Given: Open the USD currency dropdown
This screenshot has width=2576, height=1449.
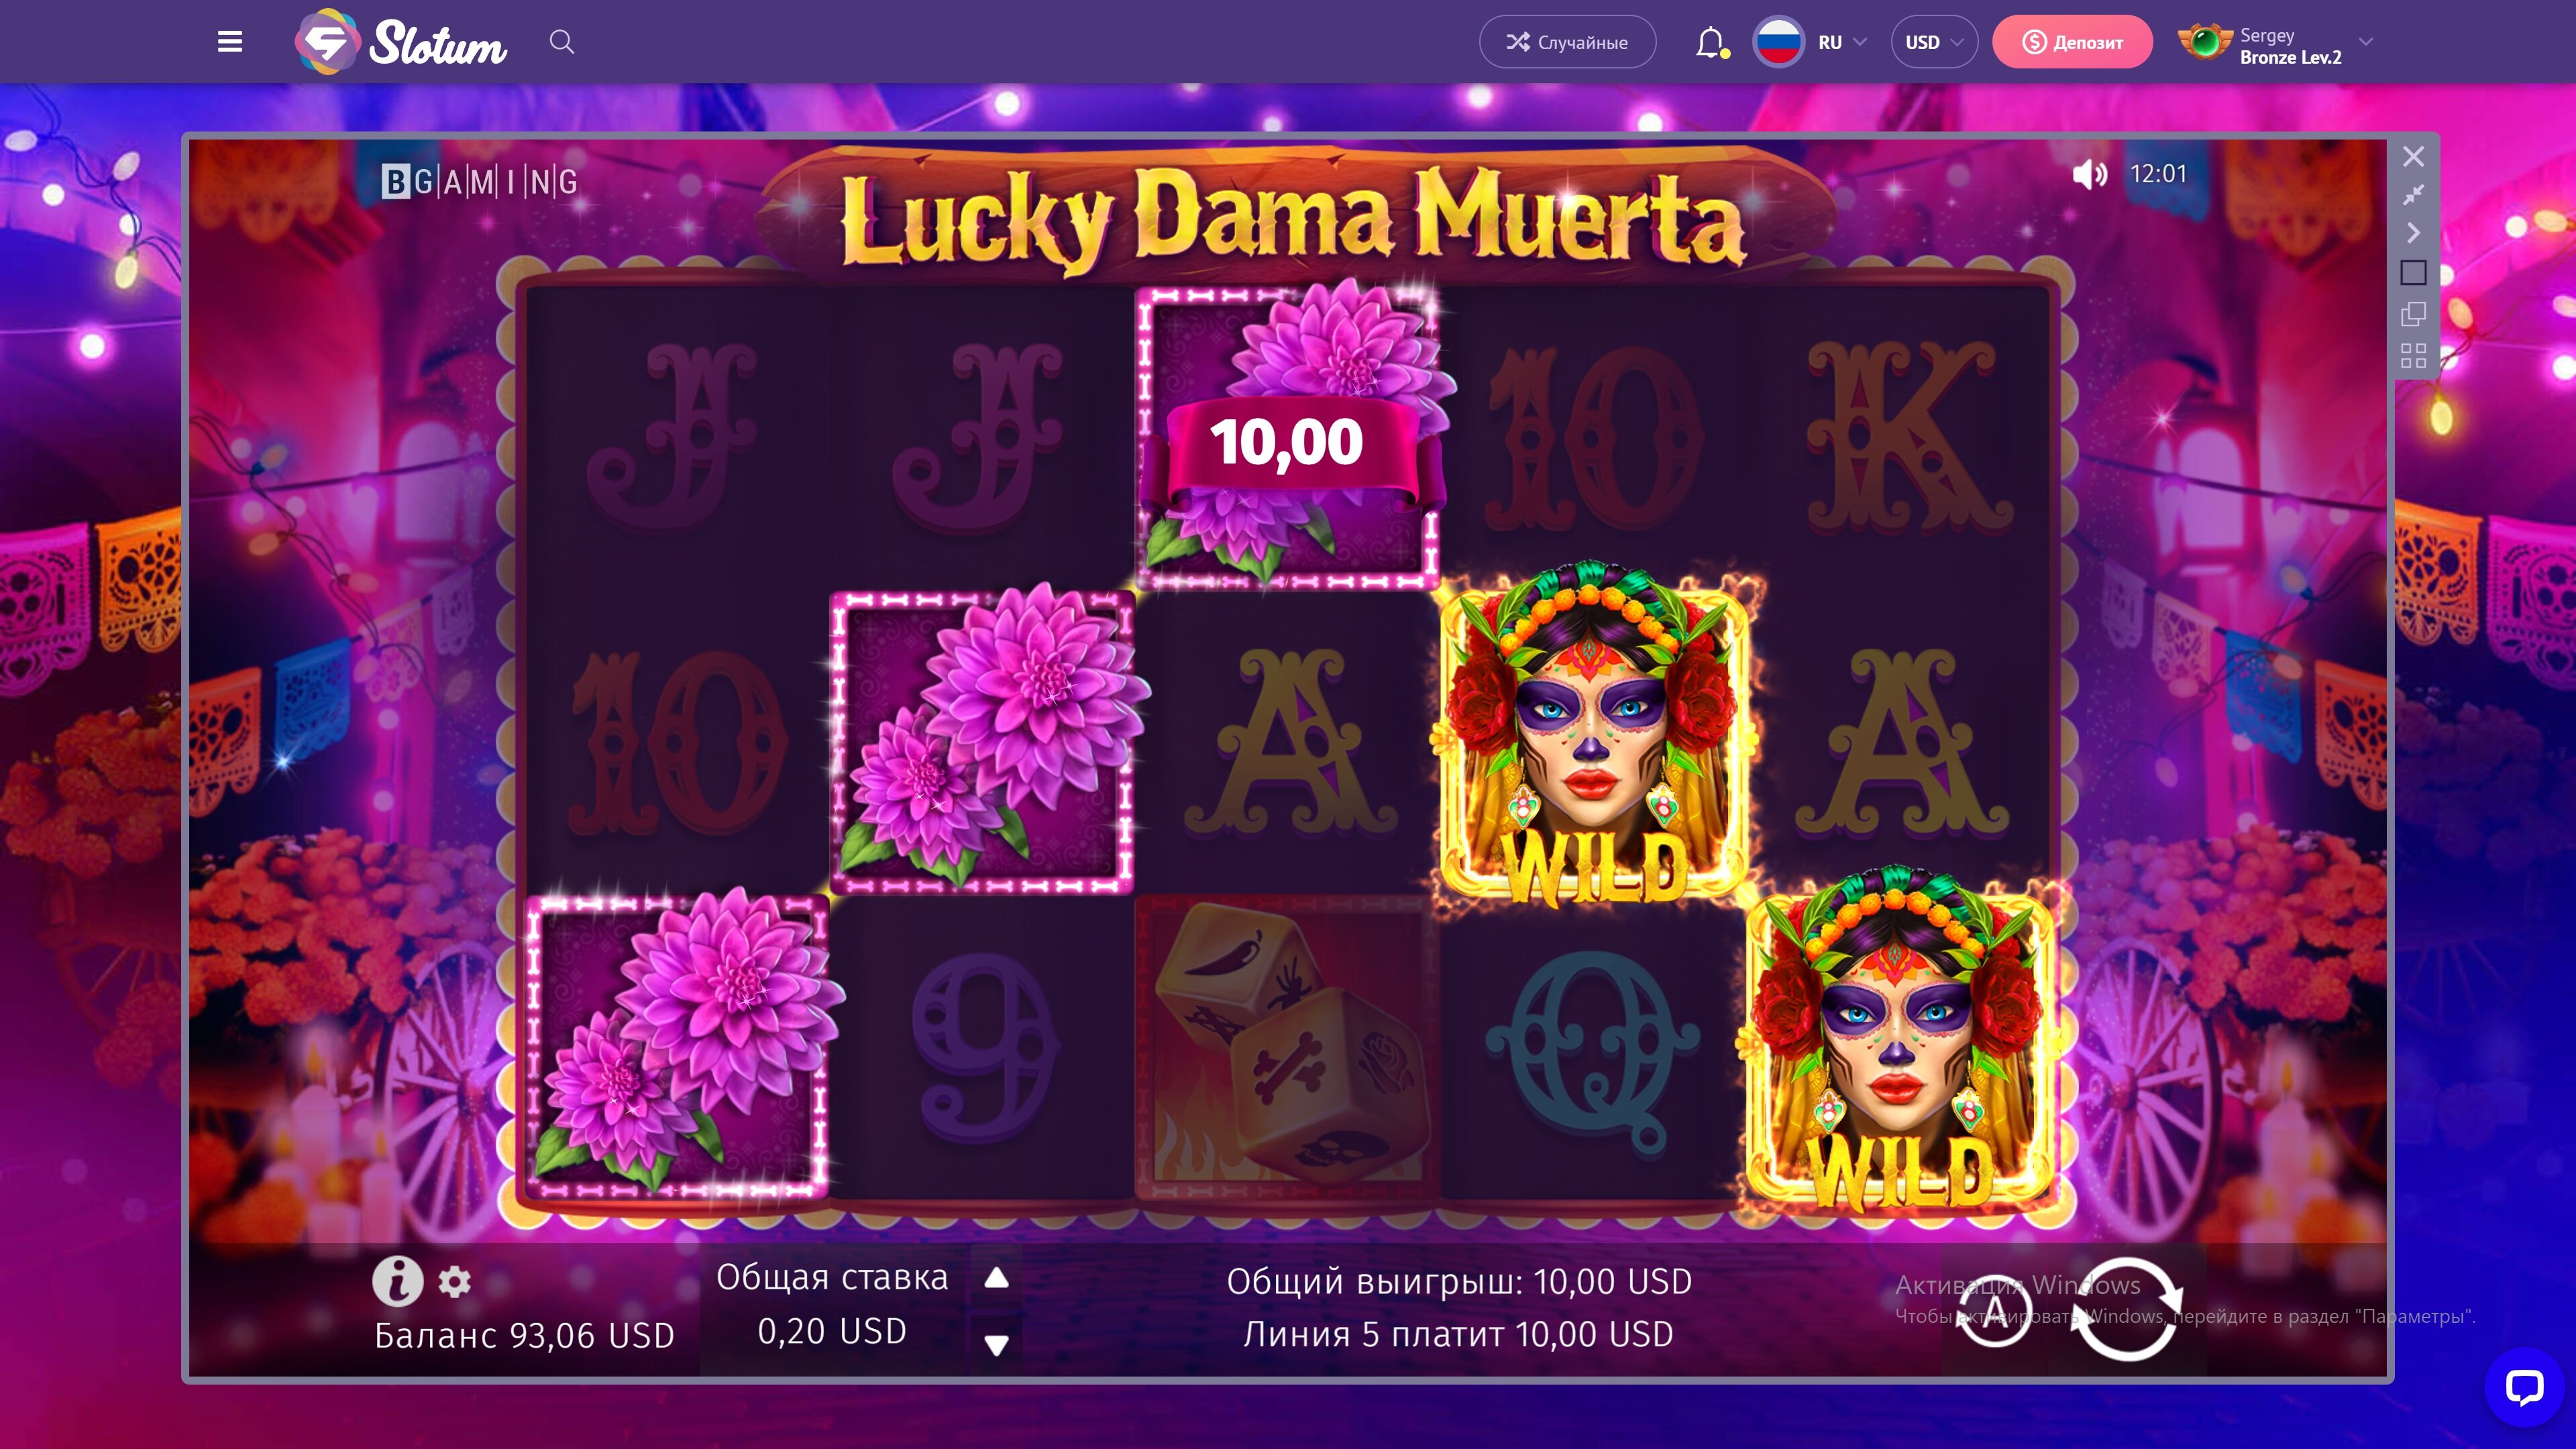Looking at the screenshot, I should click(1933, 42).
